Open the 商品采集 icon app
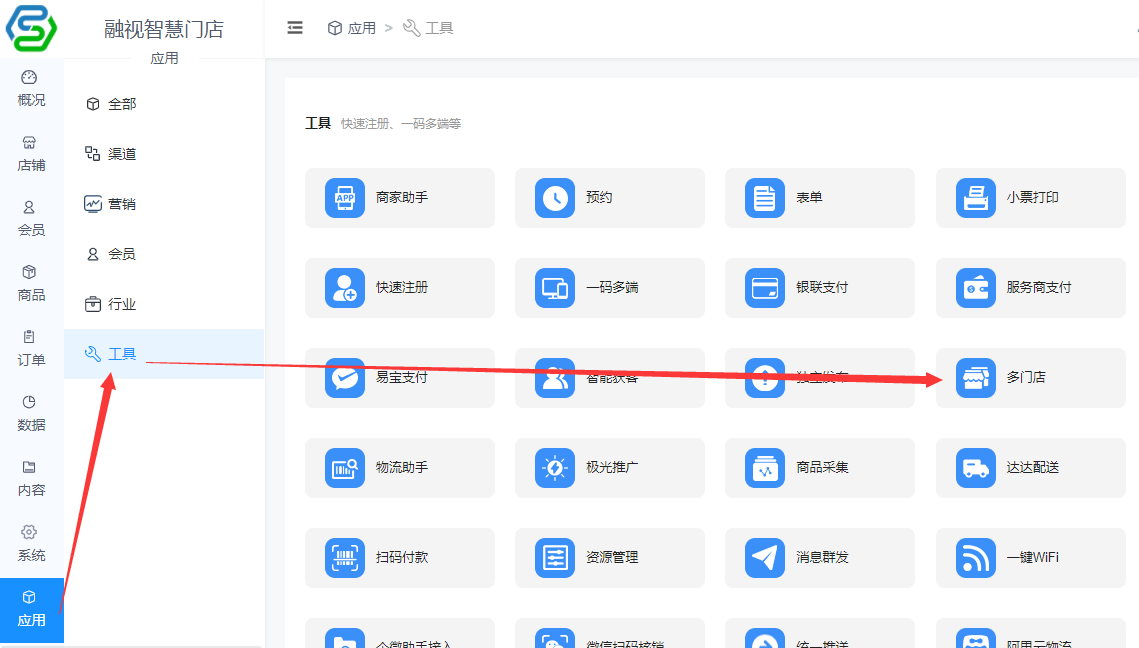This screenshot has height=648, width=1139. (819, 468)
